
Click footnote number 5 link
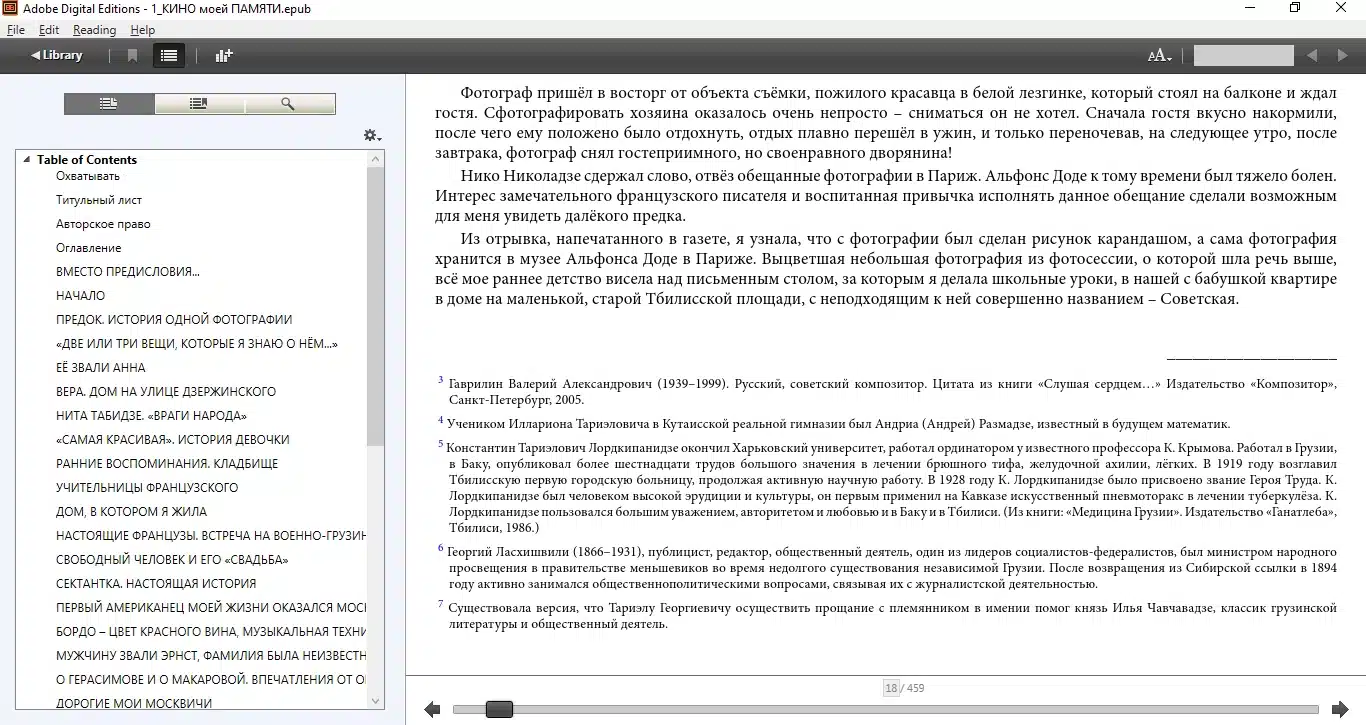coord(441,444)
